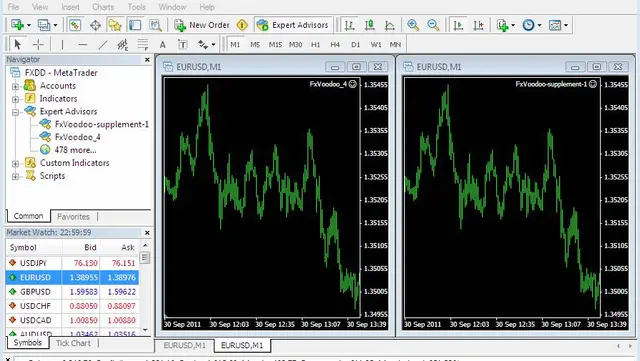
Task: Select the trendline tool
Action: click(103, 44)
